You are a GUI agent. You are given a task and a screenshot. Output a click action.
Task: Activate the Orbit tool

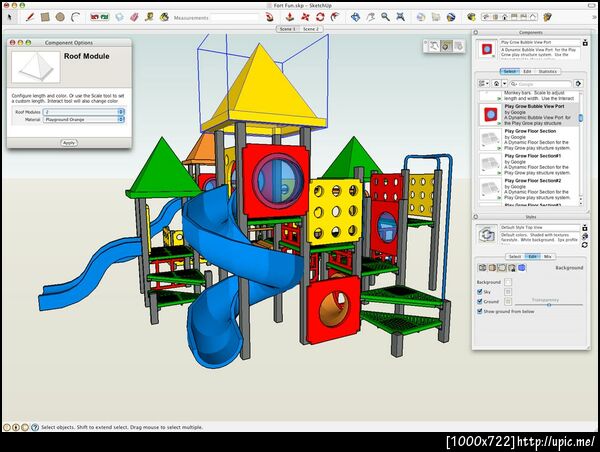click(355, 17)
